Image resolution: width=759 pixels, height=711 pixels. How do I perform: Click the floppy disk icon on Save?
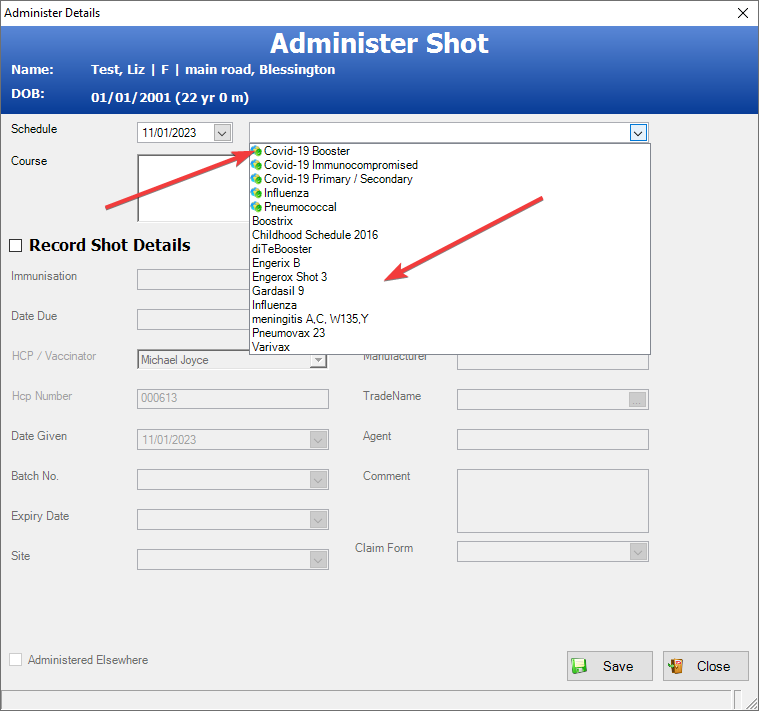click(x=579, y=666)
